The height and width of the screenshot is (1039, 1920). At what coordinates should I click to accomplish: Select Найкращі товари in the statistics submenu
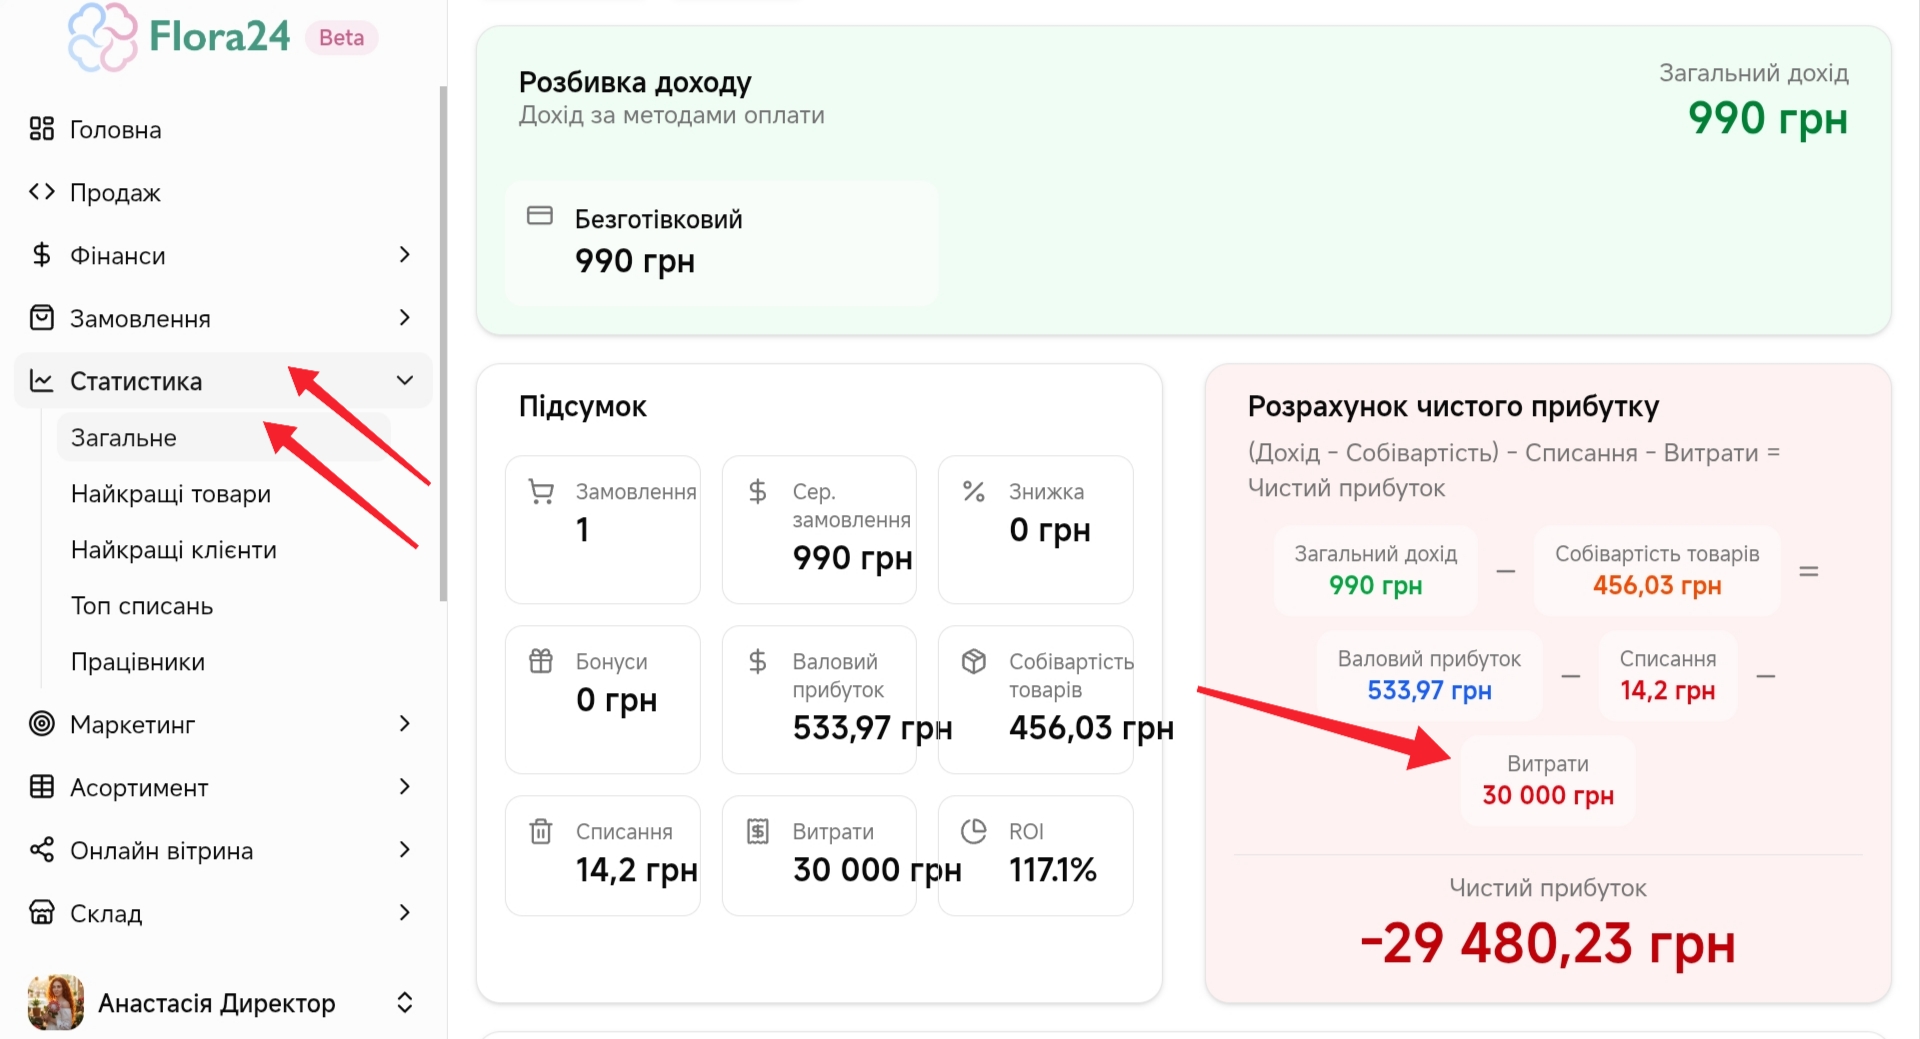tap(171, 494)
